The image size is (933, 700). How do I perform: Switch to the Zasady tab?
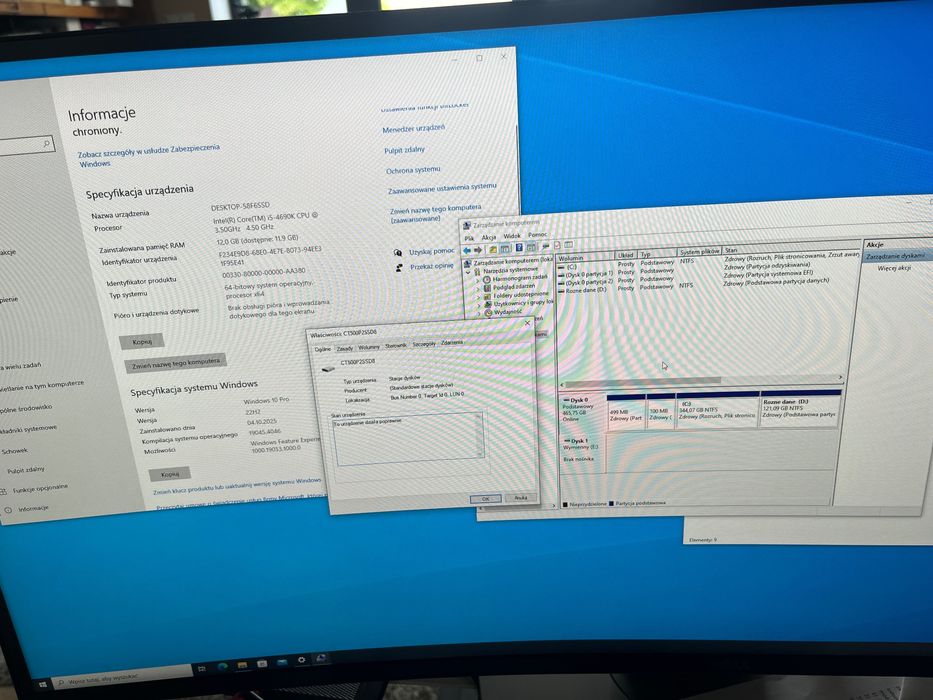345,348
